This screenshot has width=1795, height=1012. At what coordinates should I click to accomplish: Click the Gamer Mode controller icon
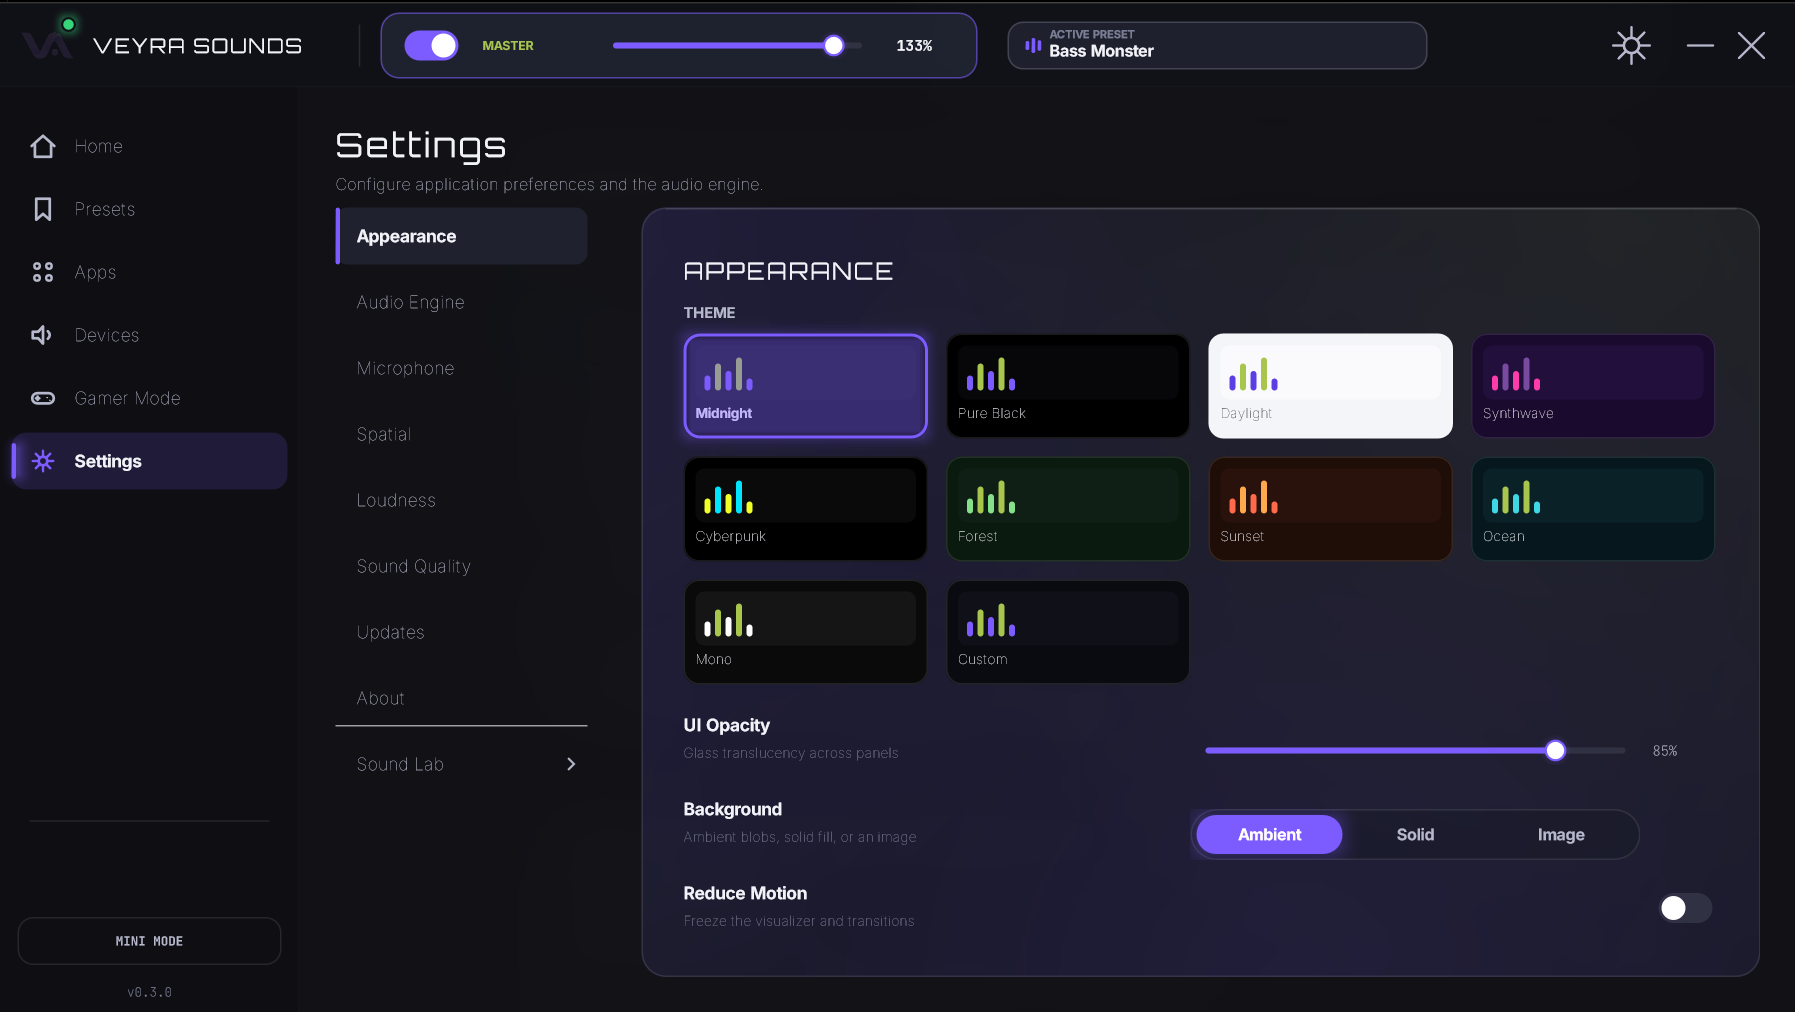tap(43, 398)
